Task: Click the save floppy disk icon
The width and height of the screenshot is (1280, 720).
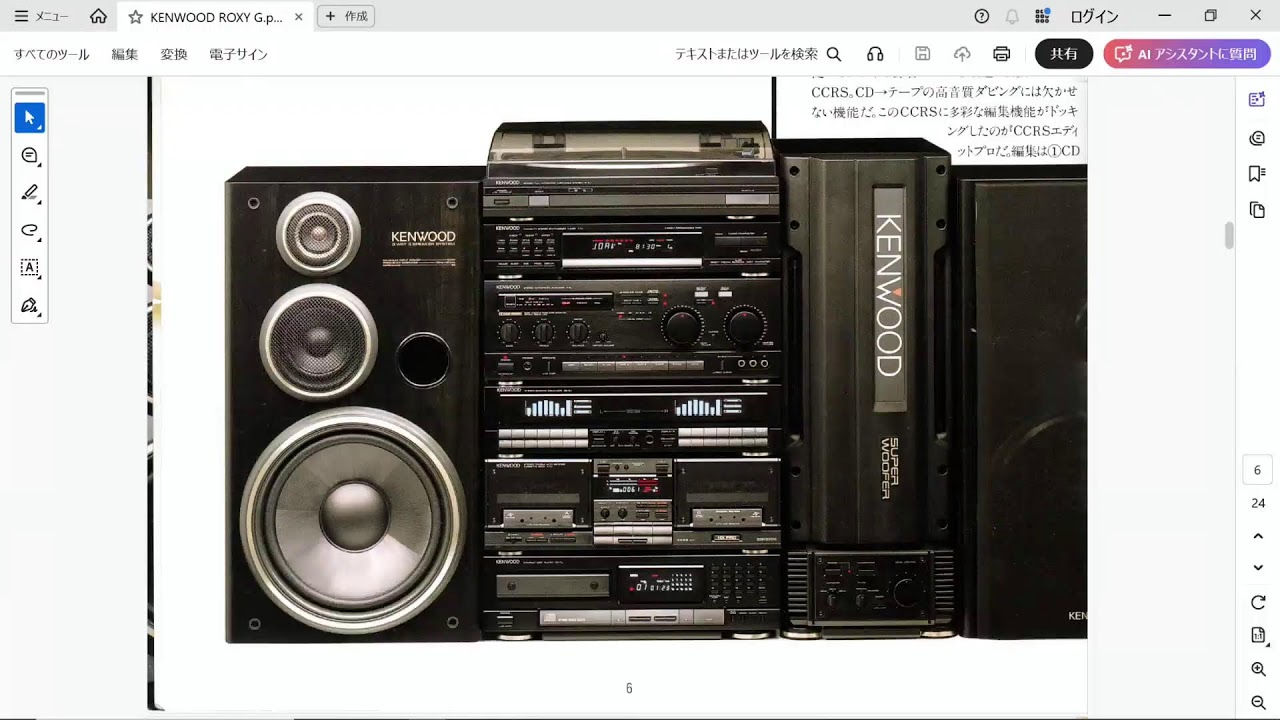Action: [923, 54]
